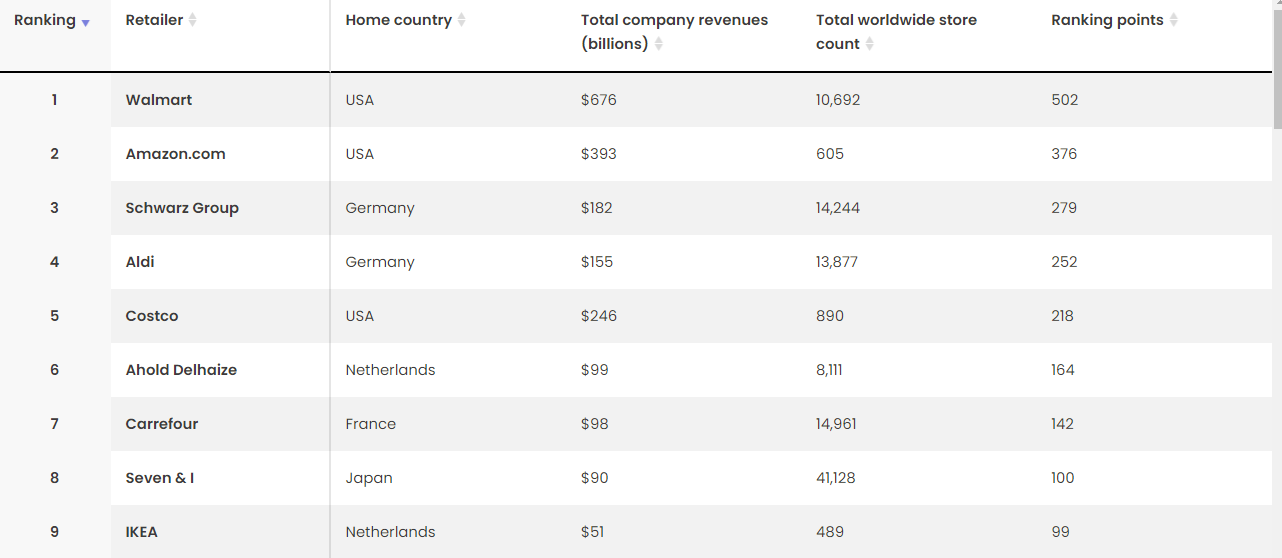This screenshot has width=1282, height=558.
Task: Click Walmart's $676 revenue cell
Action: pyautogui.click(x=599, y=100)
